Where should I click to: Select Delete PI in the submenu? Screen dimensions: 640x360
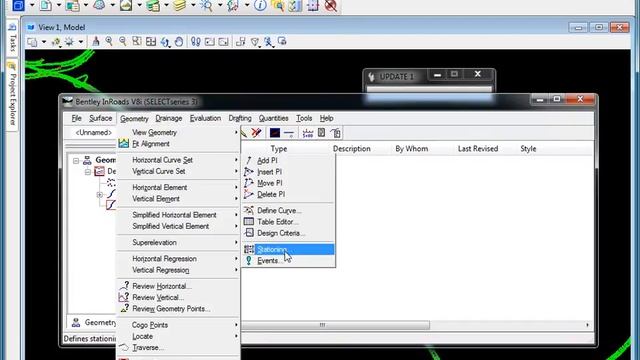coord(289,194)
